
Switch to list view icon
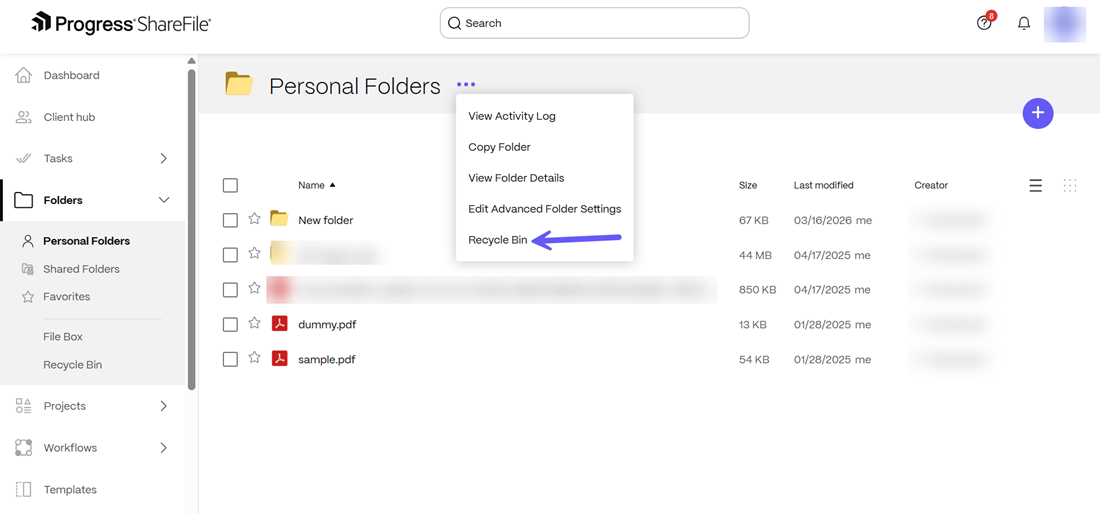(1035, 185)
